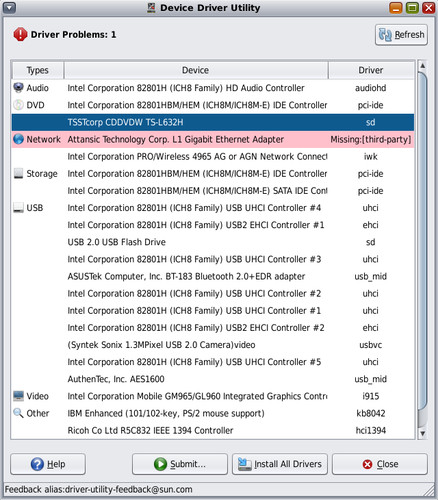Open Help
The image size is (438, 500).
coord(48,464)
